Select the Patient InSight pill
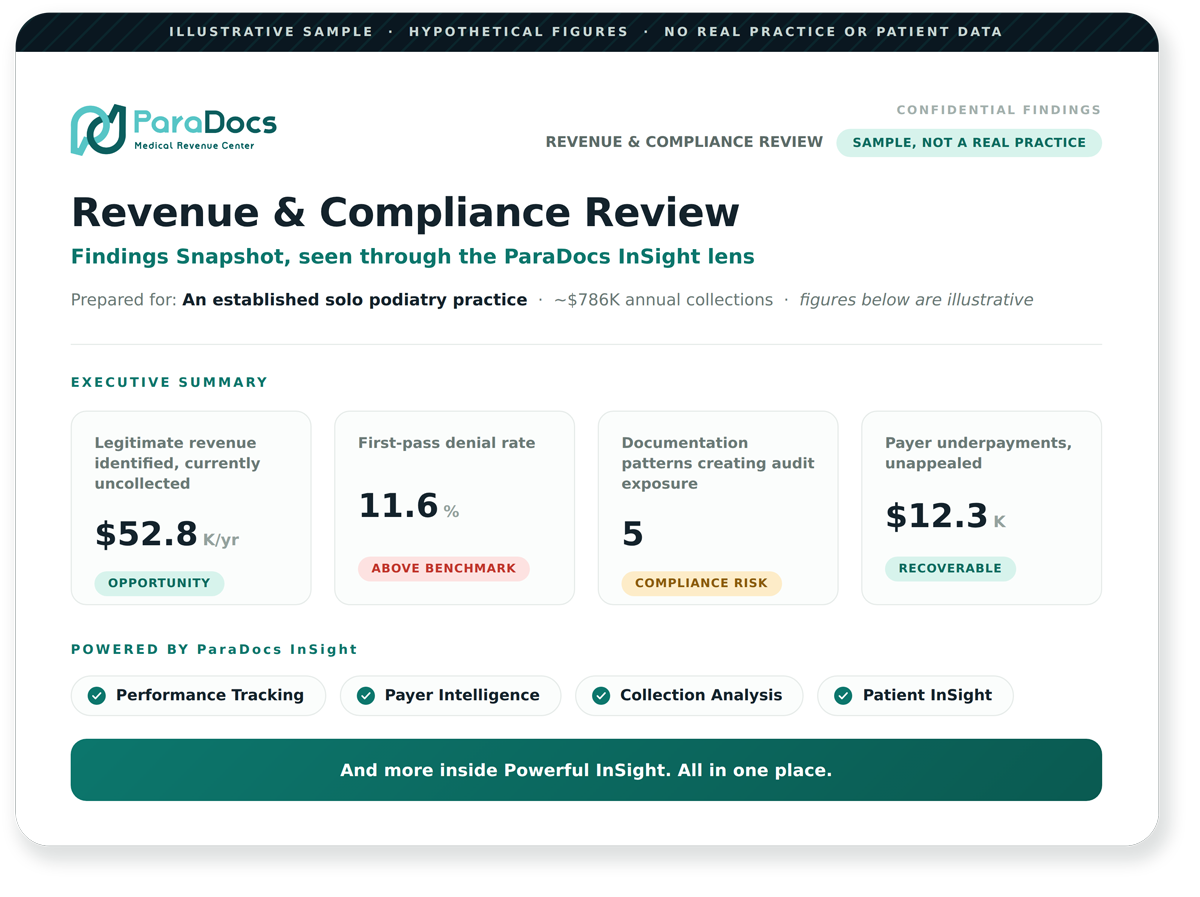 point(915,696)
